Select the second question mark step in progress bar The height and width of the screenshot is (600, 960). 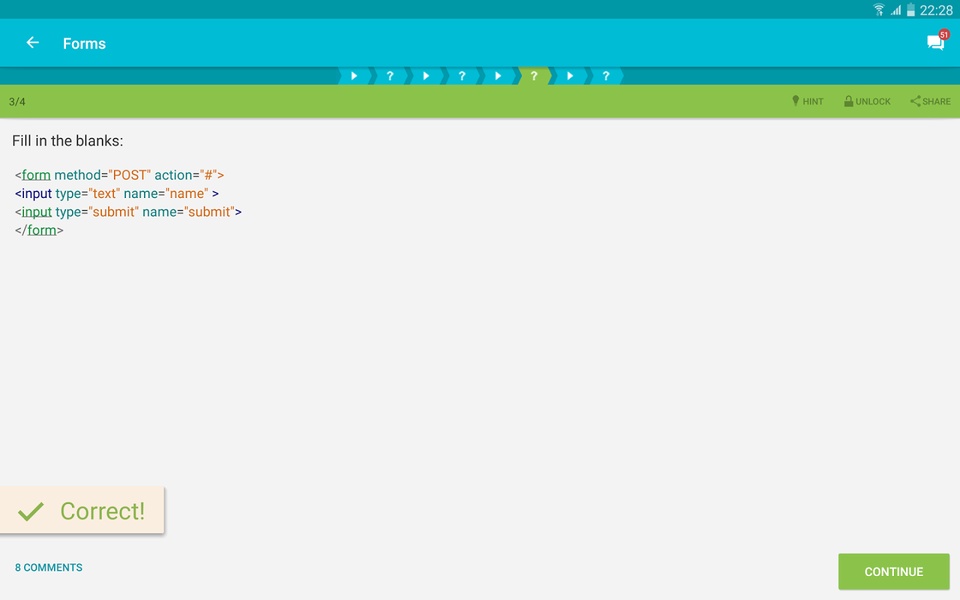pos(462,76)
